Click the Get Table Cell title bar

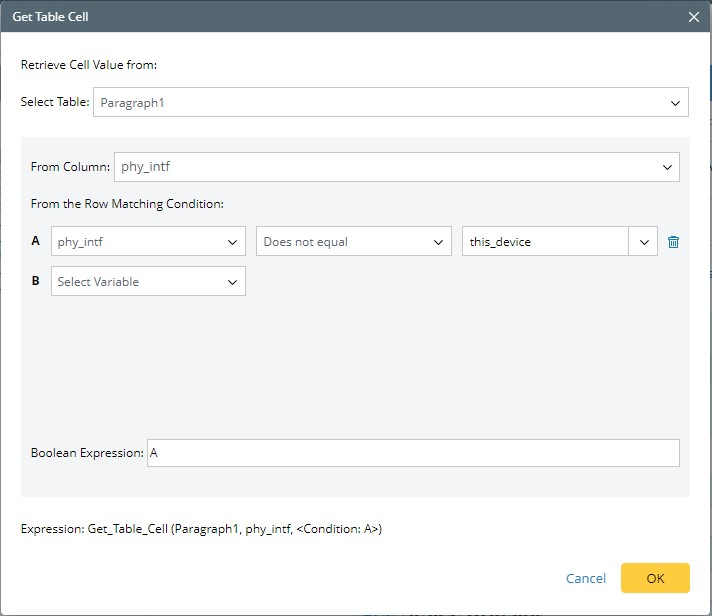click(300, 17)
